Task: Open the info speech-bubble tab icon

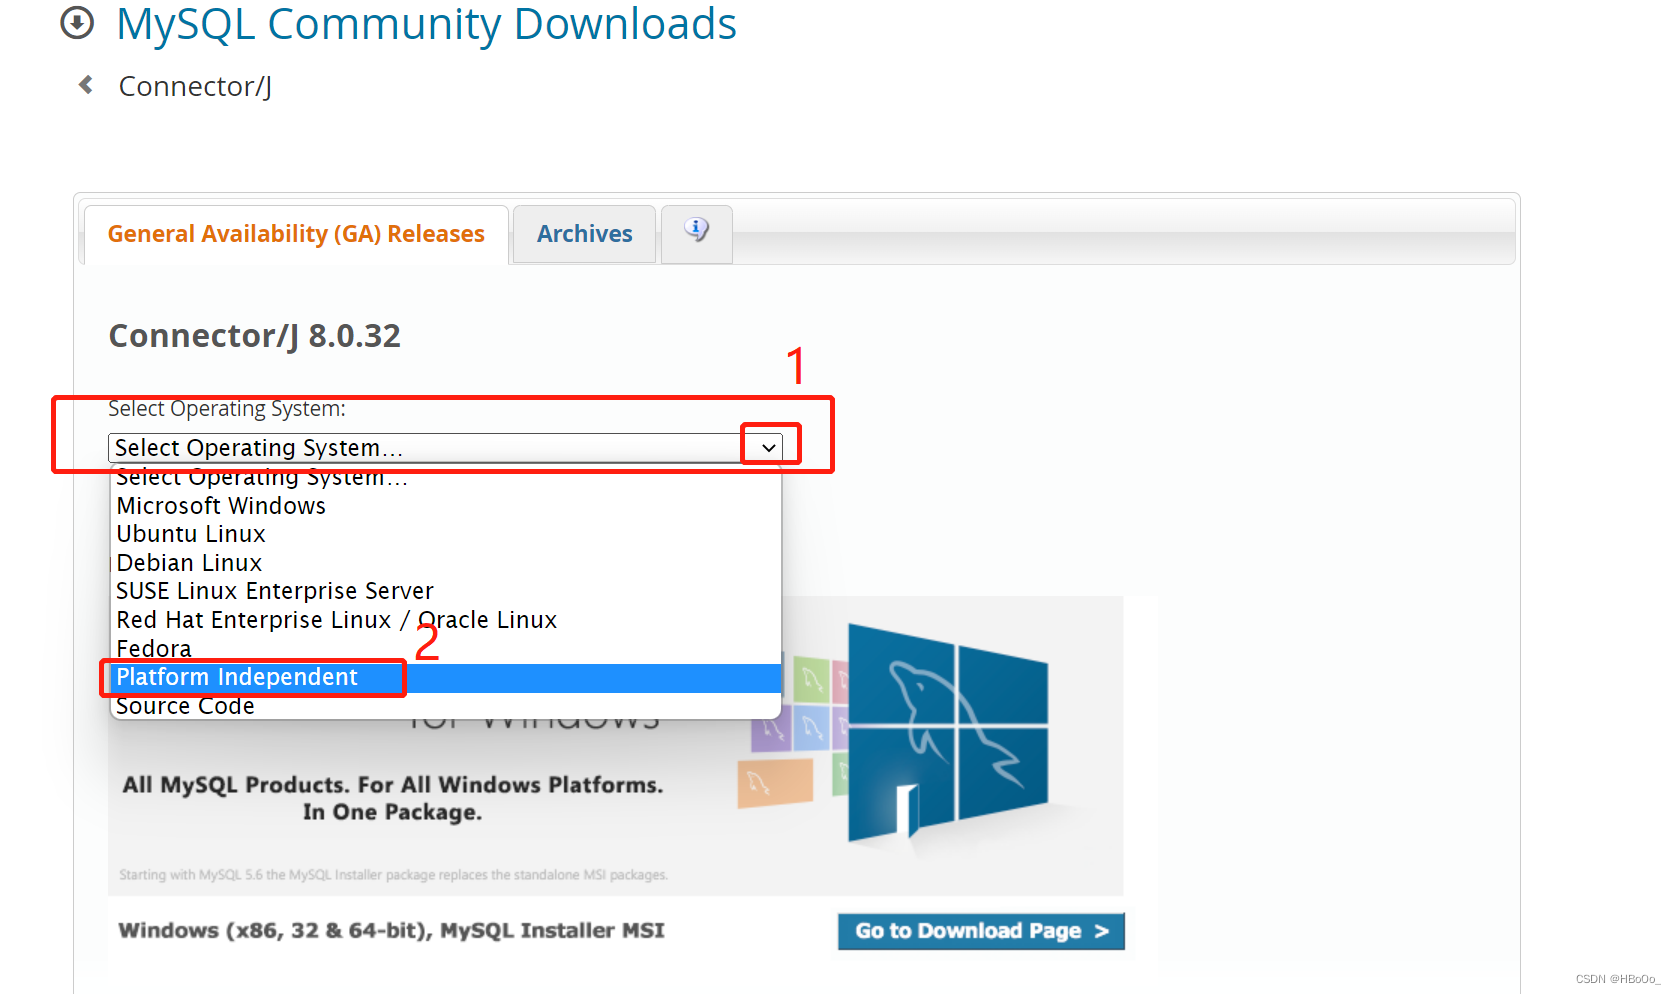Action: pos(697,231)
